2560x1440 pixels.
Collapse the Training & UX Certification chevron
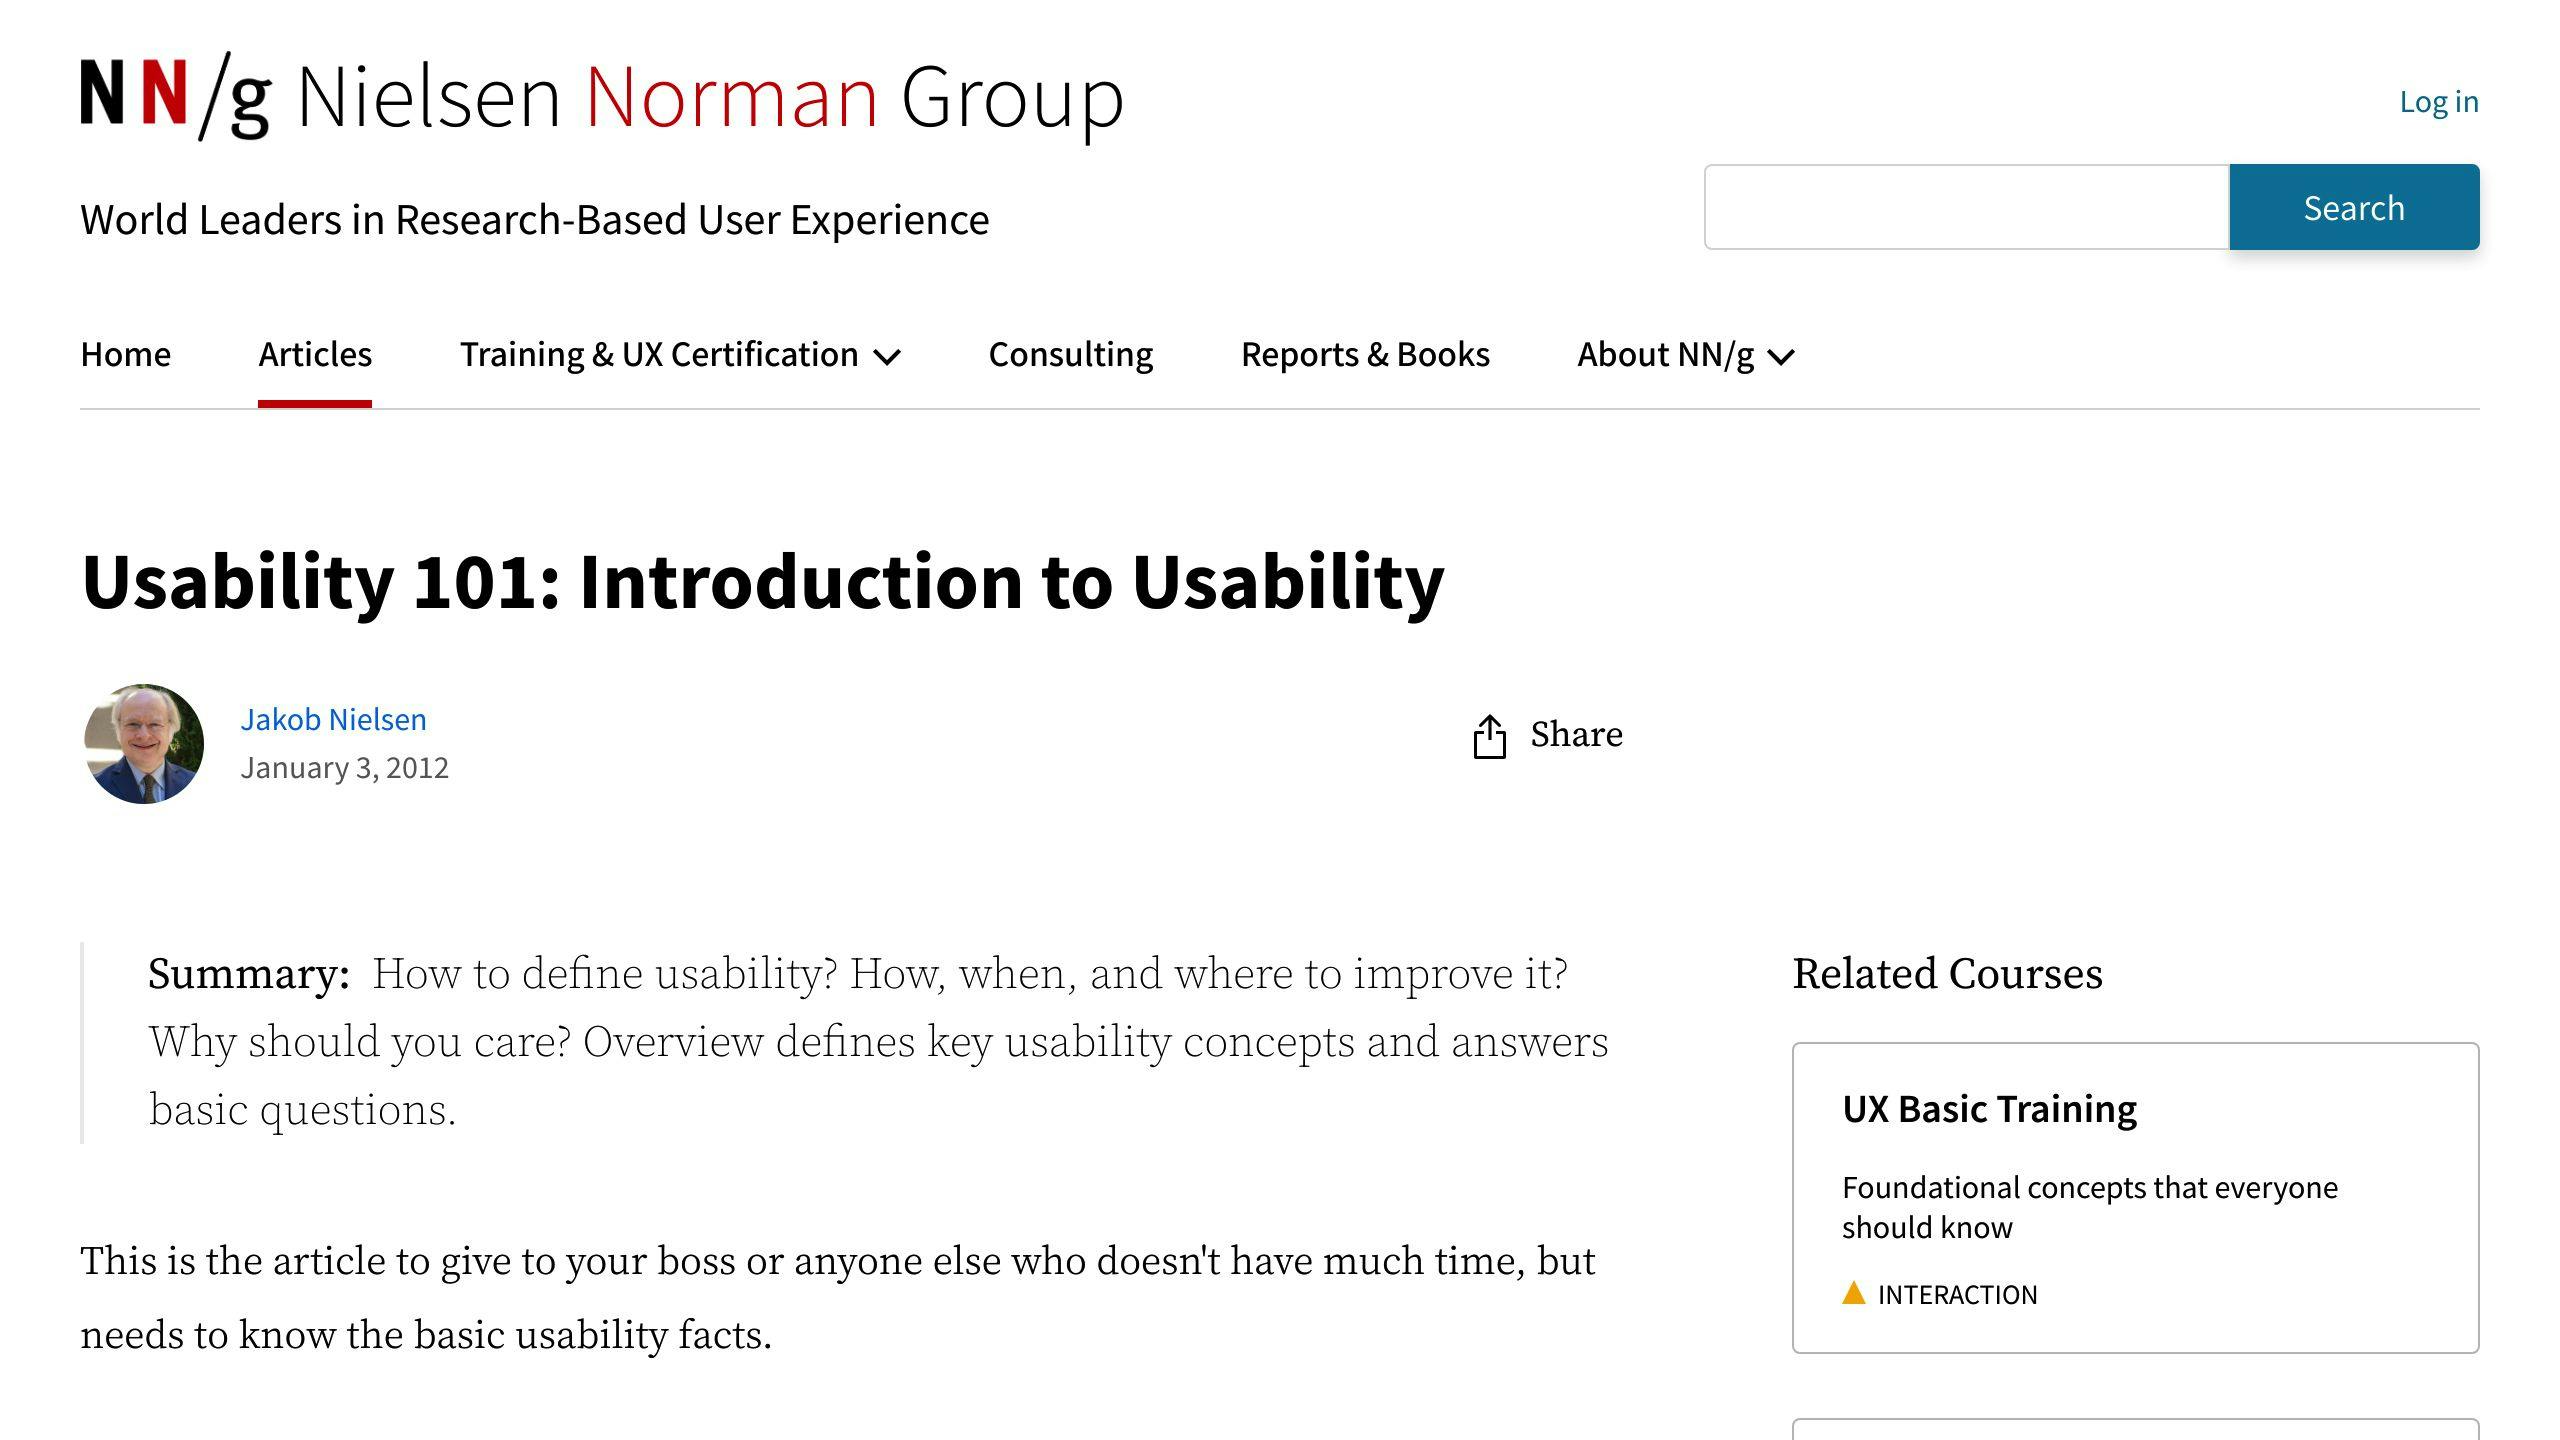(x=889, y=357)
